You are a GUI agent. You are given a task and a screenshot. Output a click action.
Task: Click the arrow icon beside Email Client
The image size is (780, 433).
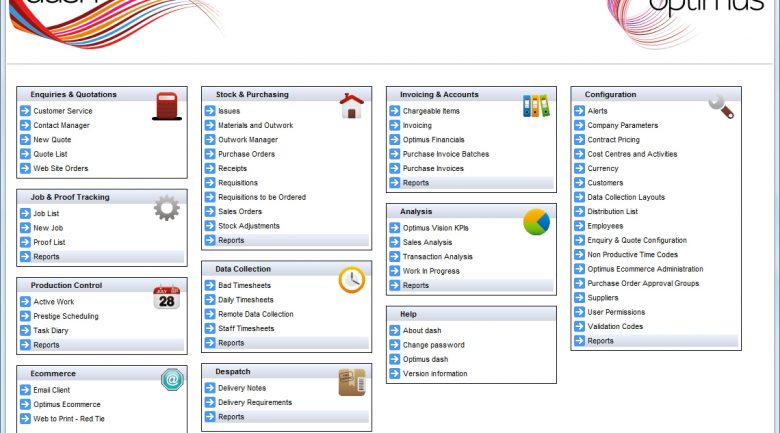tap(25, 390)
